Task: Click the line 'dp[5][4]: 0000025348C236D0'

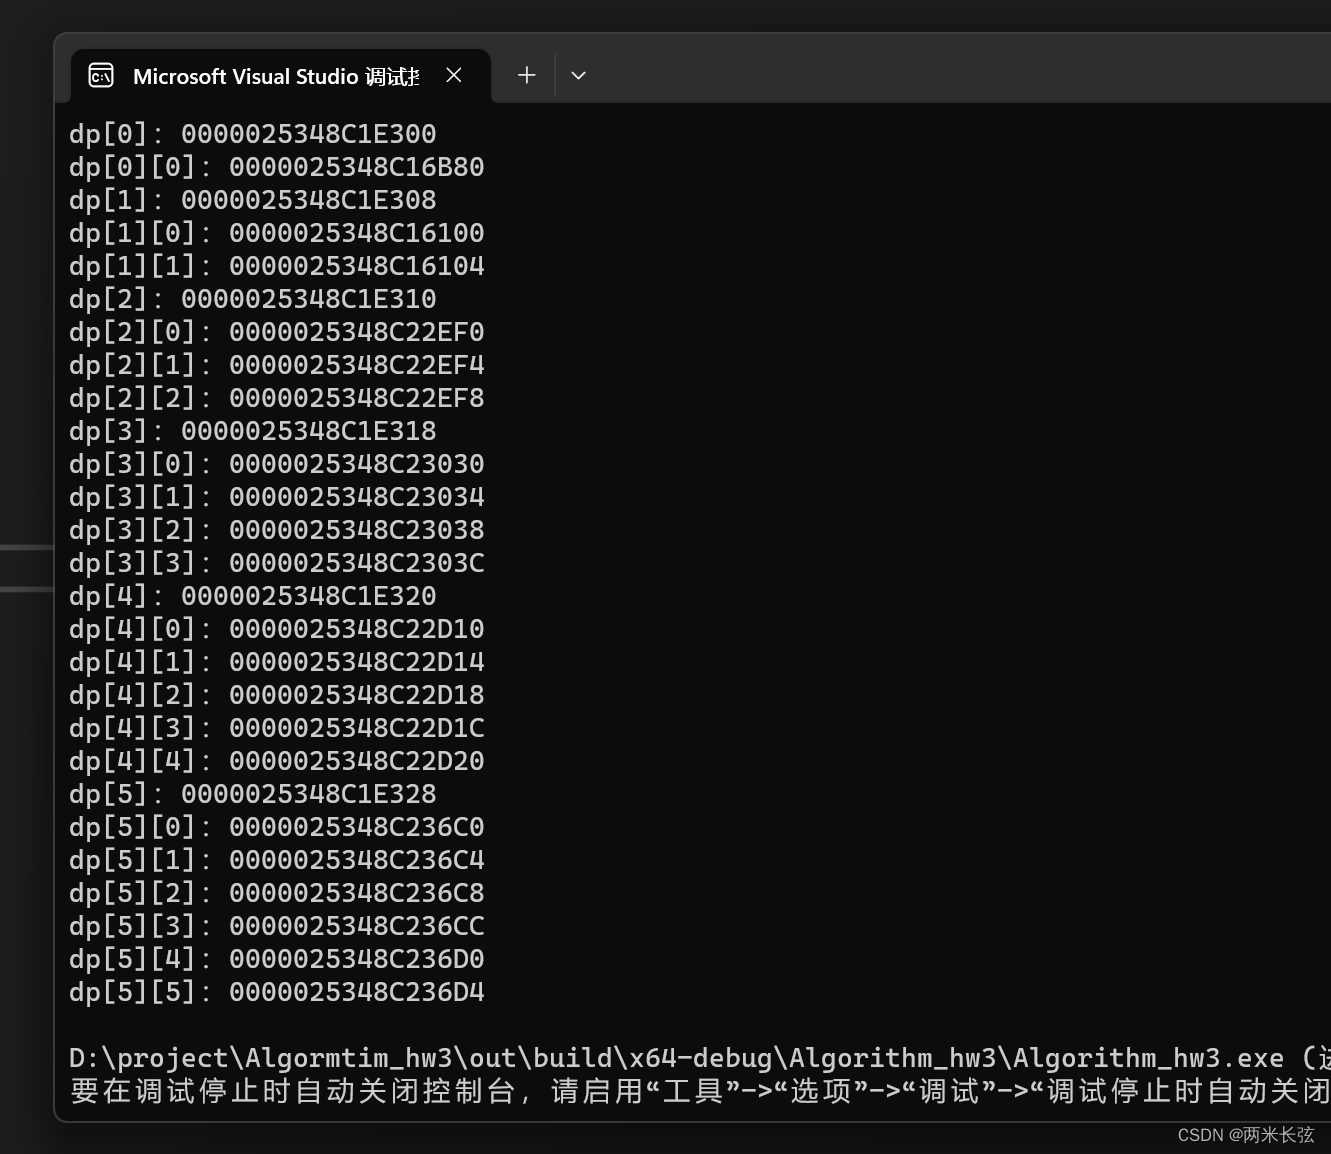Action: pyautogui.click(x=277, y=959)
